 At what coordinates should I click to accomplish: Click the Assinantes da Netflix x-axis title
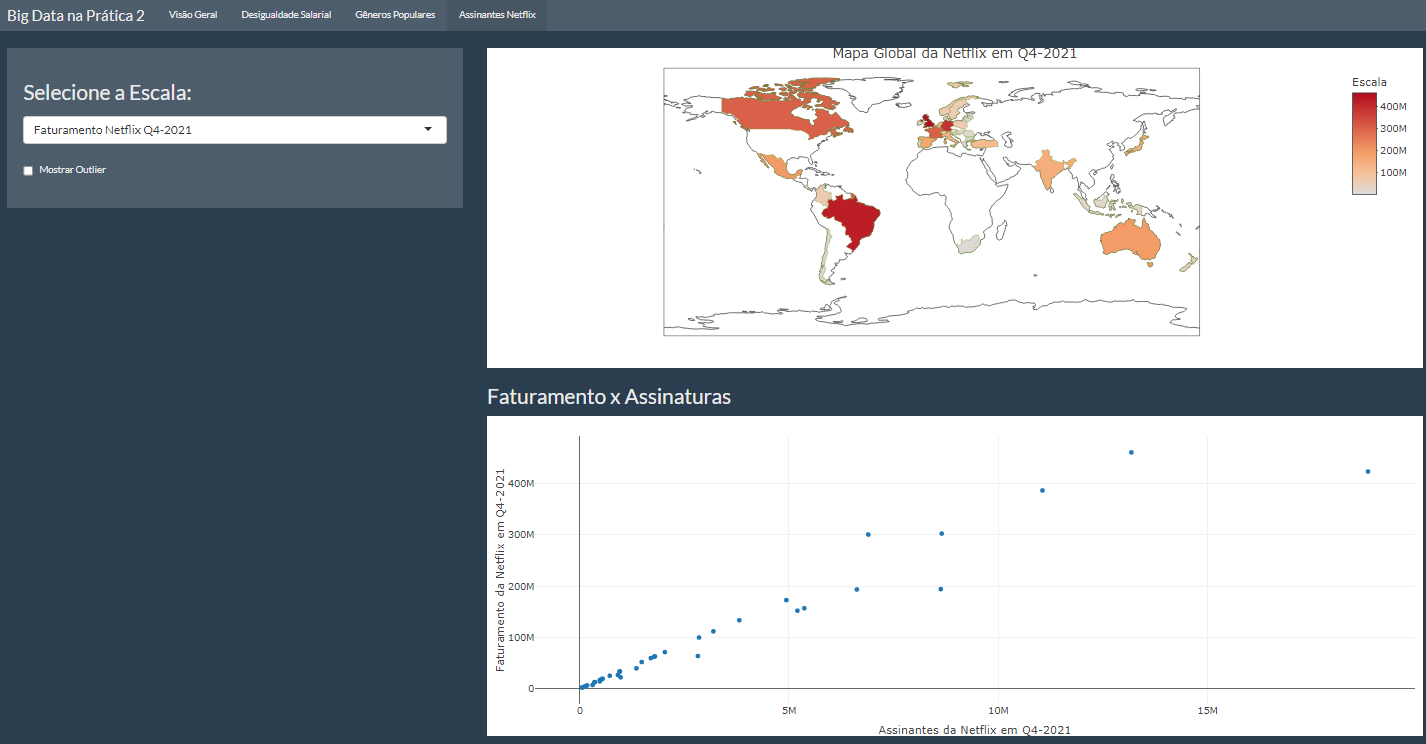point(975,730)
